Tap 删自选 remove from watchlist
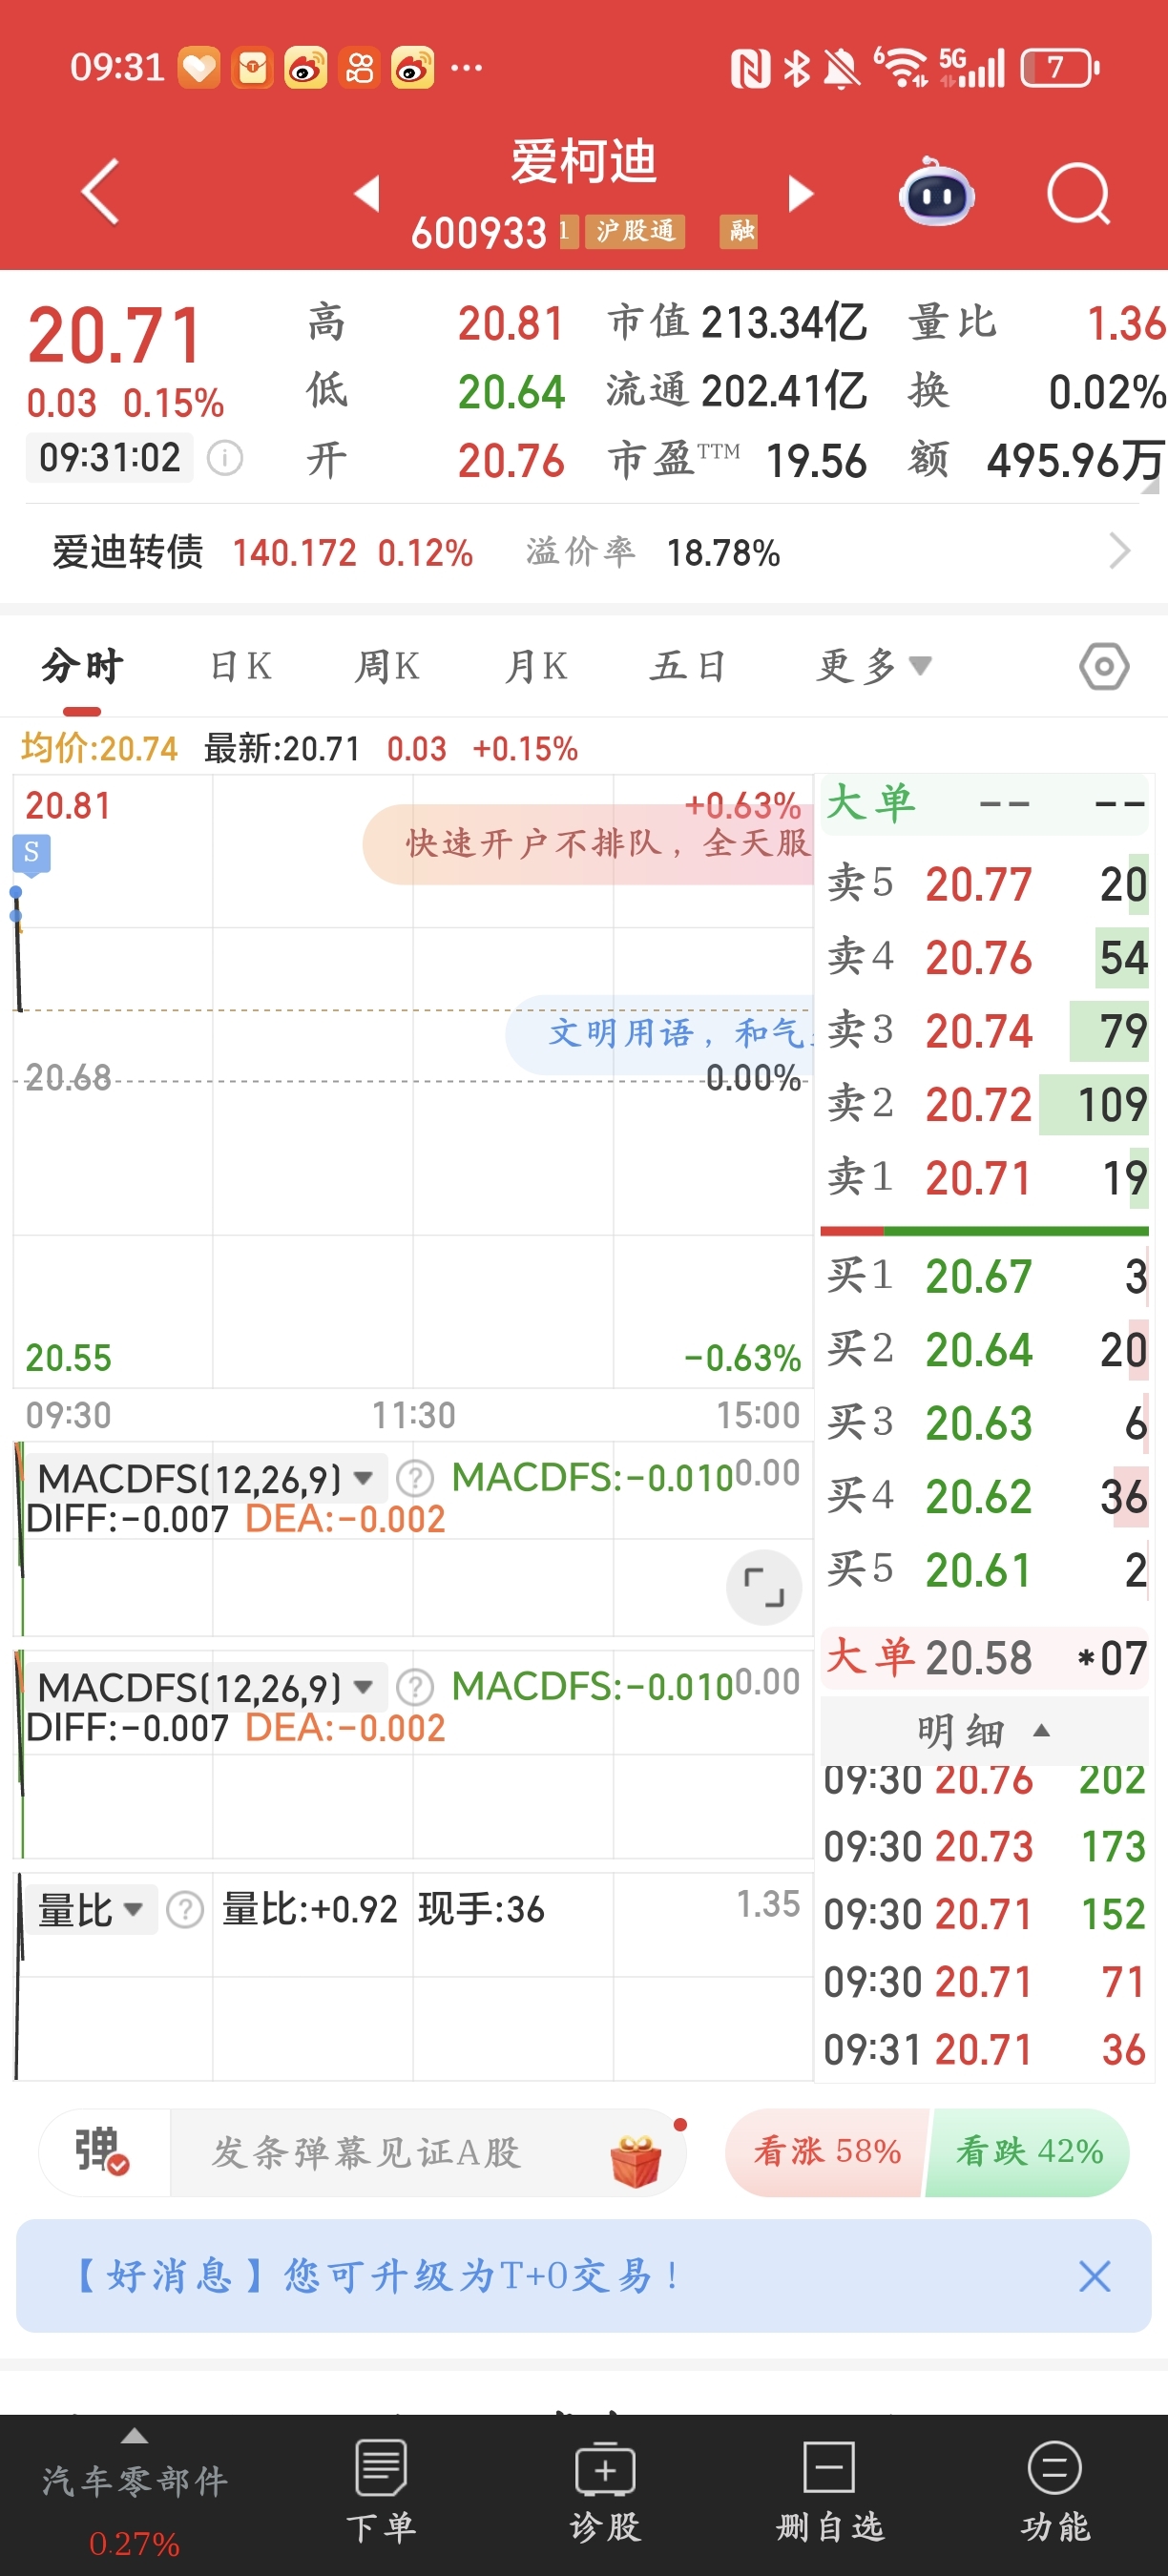1168x2576 pixels. 830,2491
